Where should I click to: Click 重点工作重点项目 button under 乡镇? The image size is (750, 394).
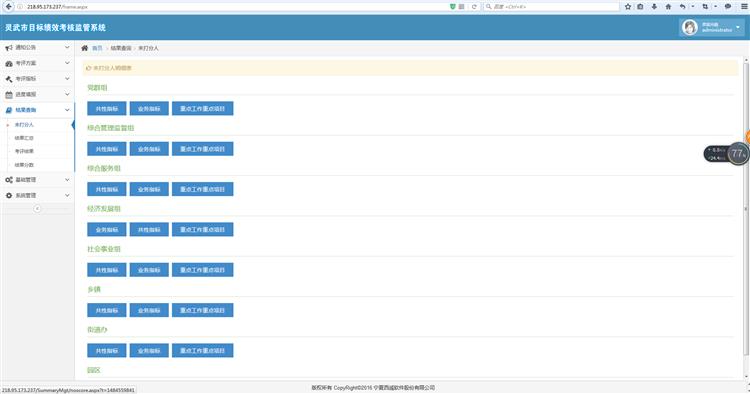point(203,310)
